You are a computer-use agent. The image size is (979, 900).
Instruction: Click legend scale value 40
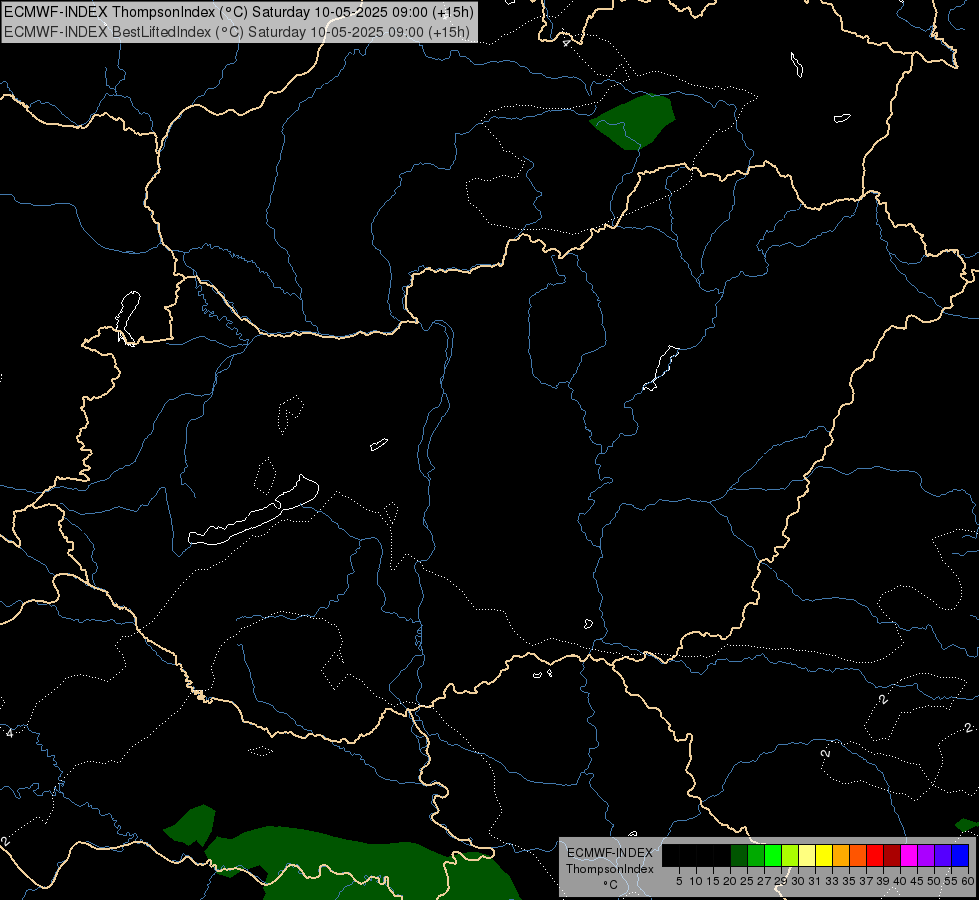coord(899,881)
